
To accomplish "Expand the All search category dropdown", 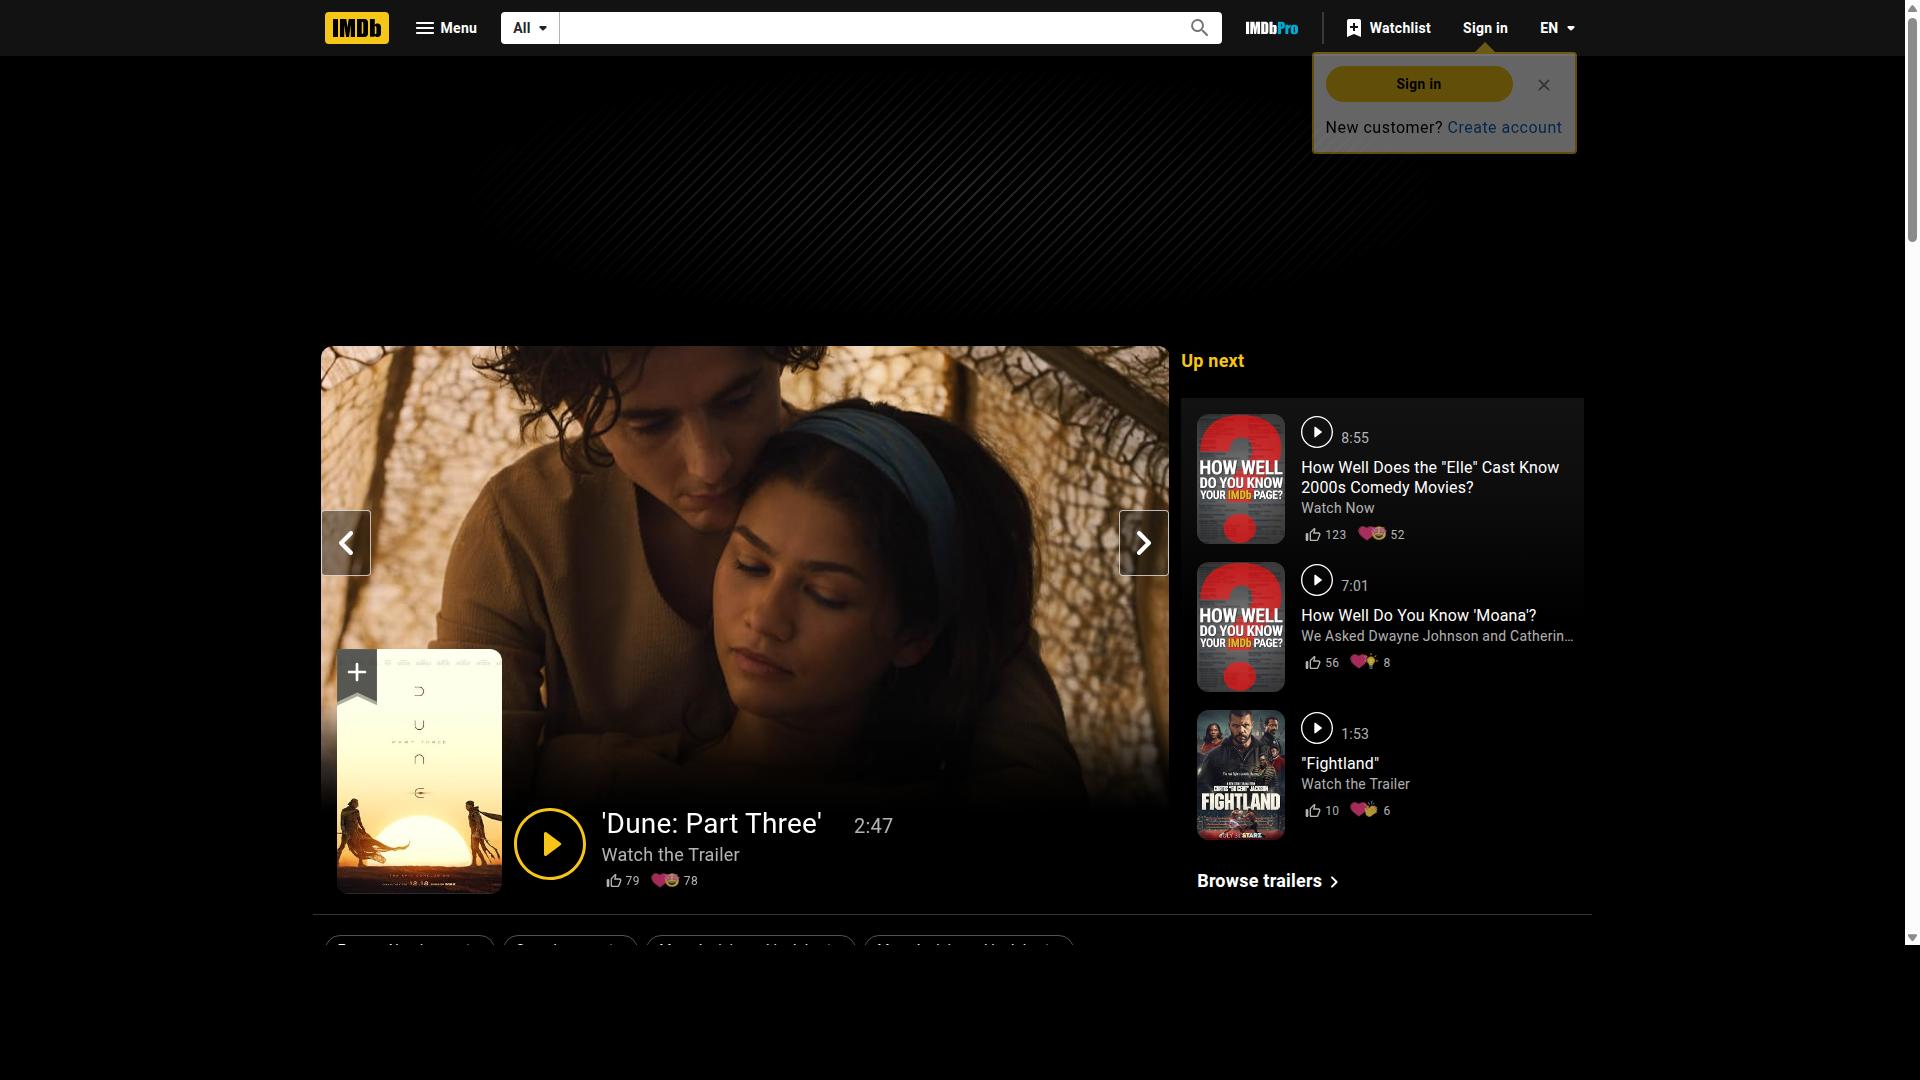I will pos(530,28).
